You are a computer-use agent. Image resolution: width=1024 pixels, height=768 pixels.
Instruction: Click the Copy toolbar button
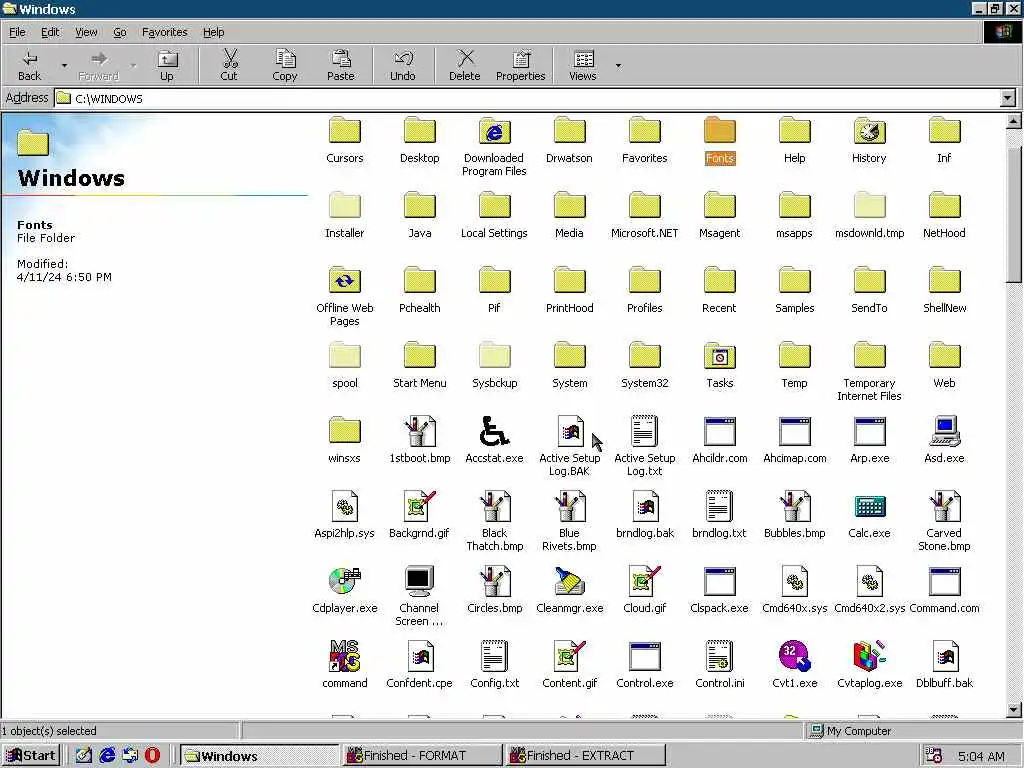tap(285, 65)
